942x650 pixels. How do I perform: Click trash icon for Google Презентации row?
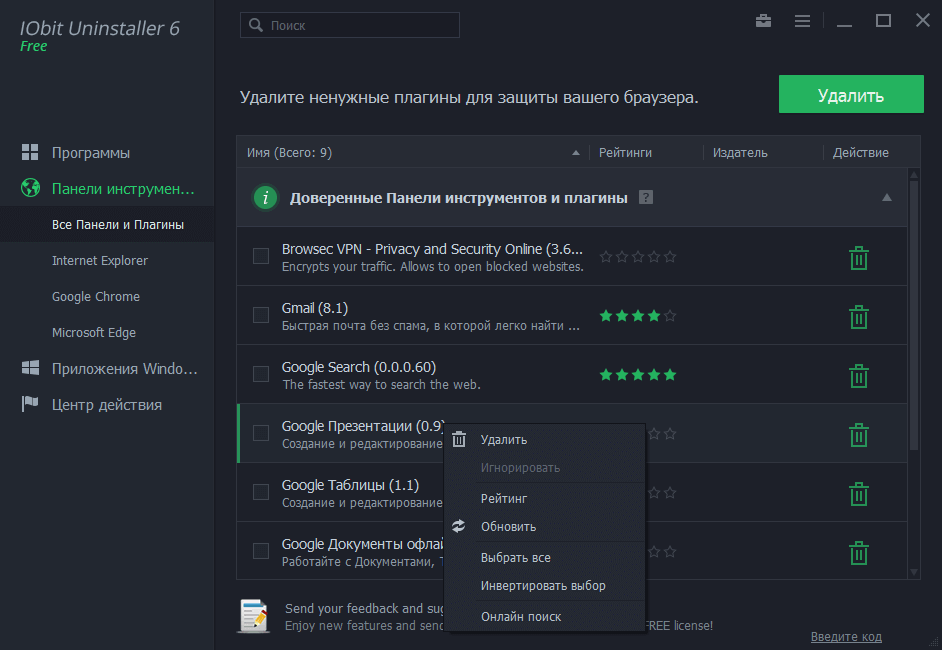pyautogui.click(x=858, y=434)
